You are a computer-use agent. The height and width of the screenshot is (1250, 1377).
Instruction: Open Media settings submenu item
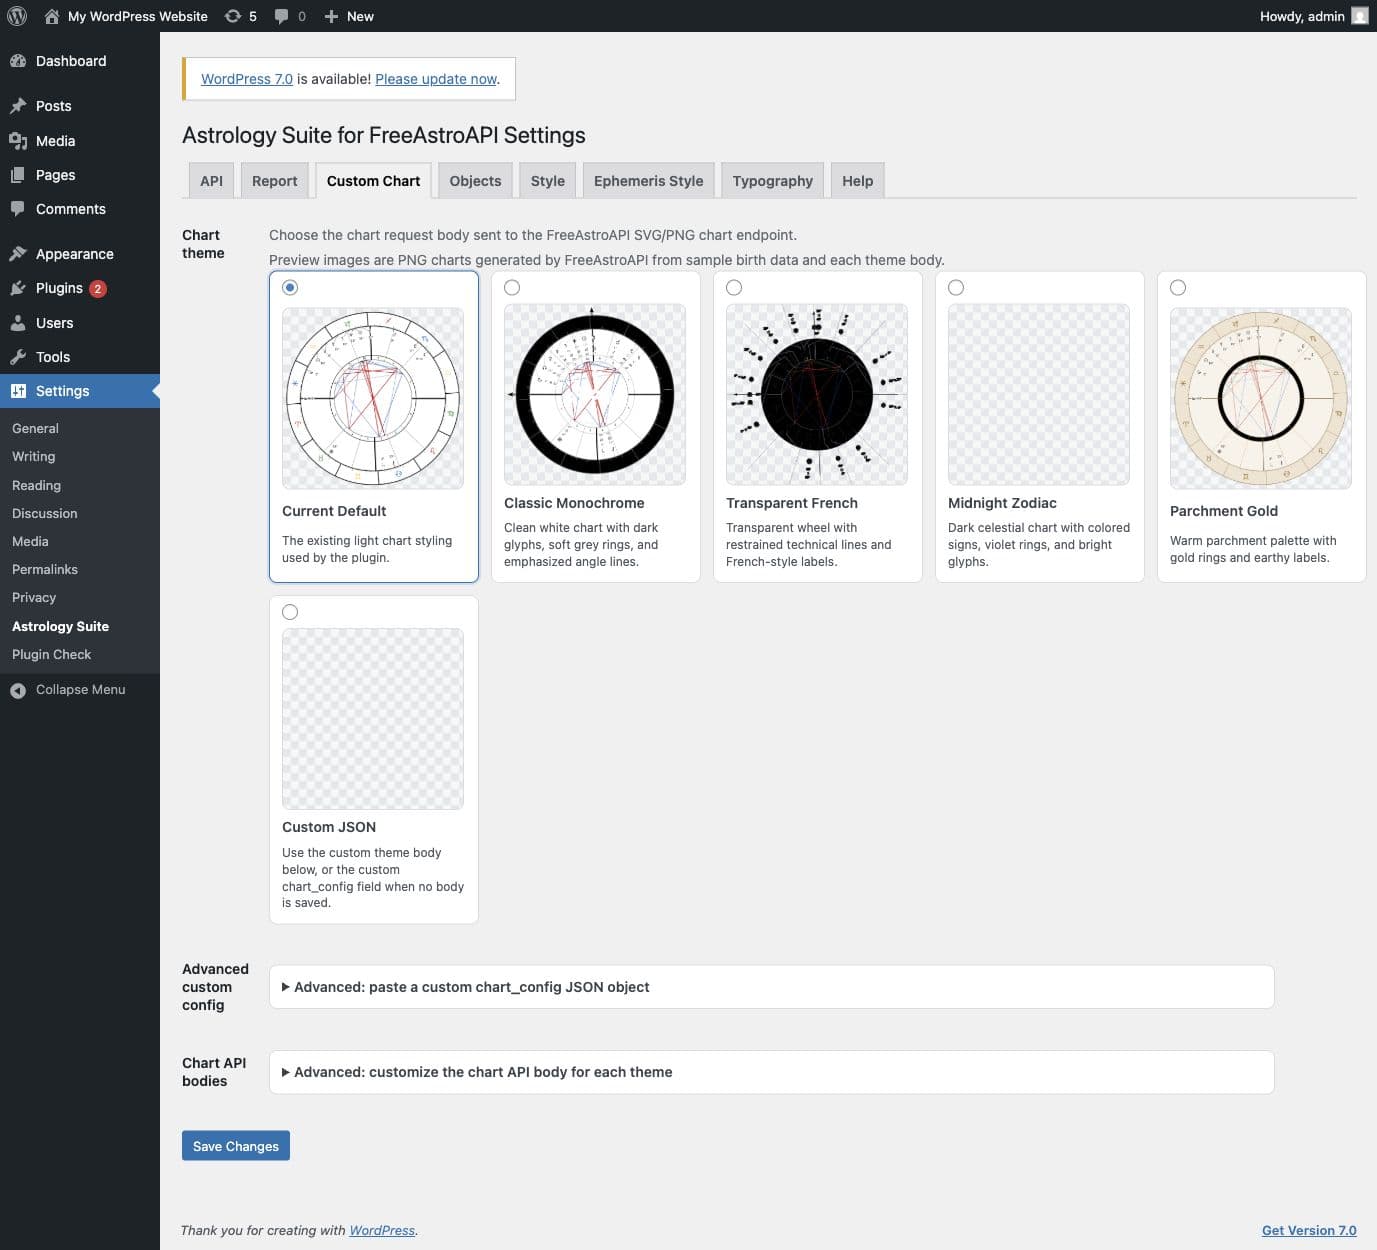click(30, 541)
